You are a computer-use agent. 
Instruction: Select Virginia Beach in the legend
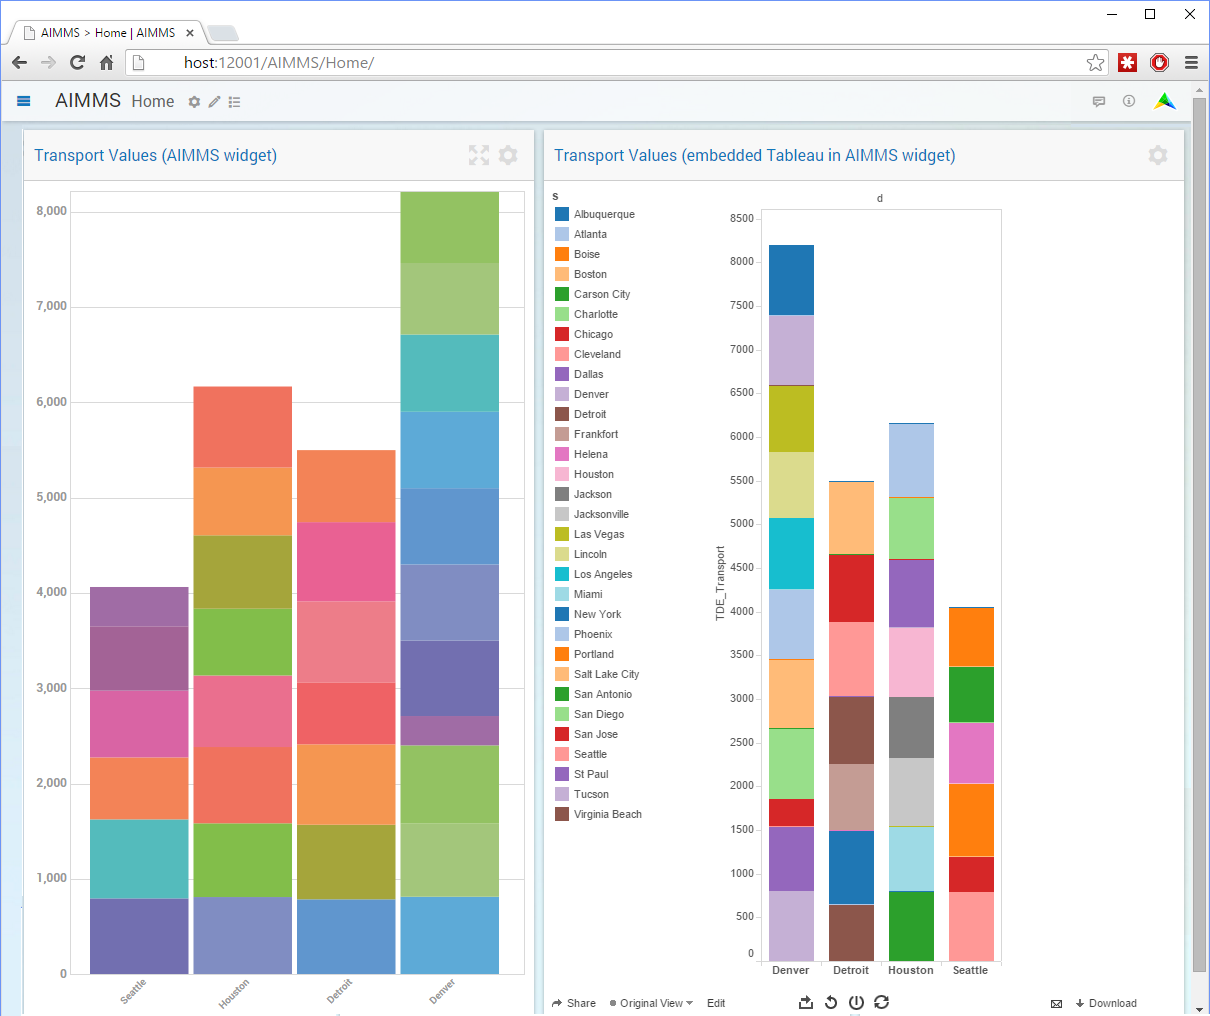coord(608,814)
